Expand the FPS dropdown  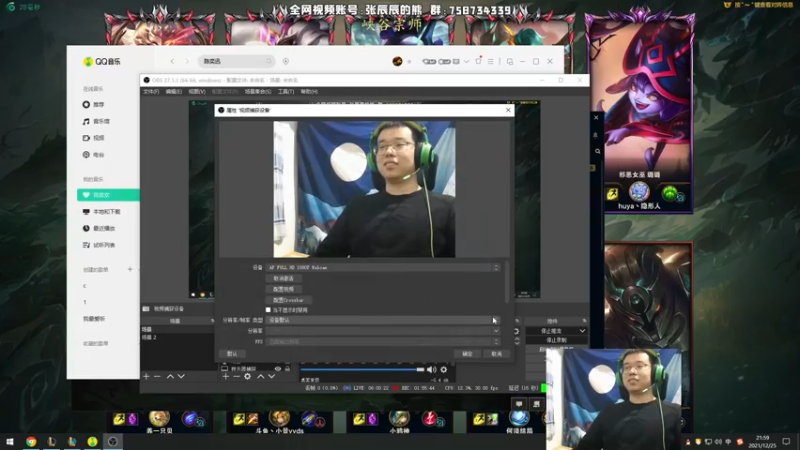point(383,341)
